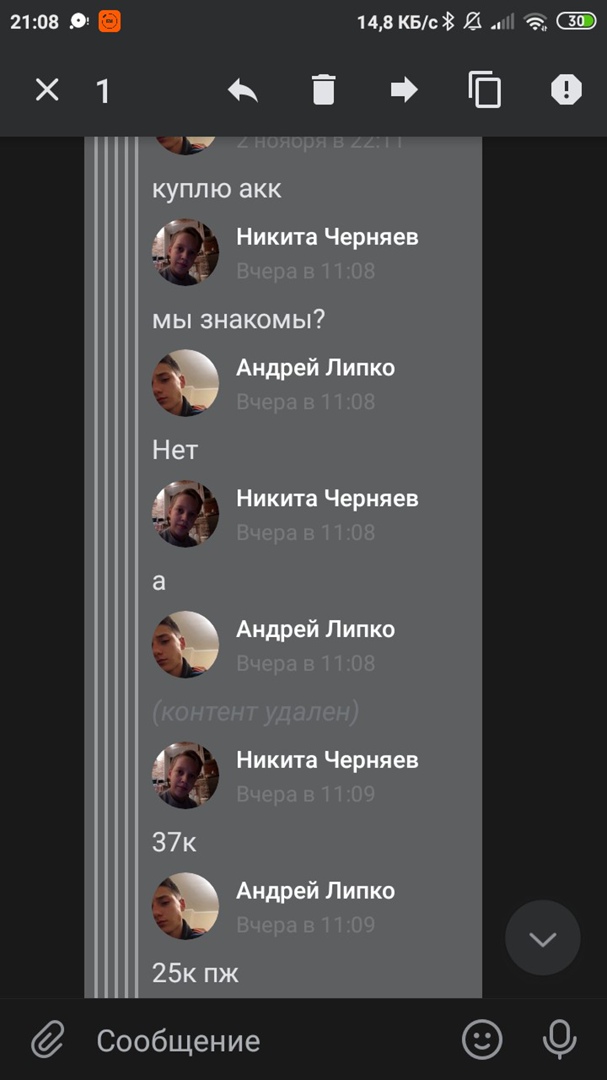
Task: Open the attachment paperclip
Action: click(48, 1040)
